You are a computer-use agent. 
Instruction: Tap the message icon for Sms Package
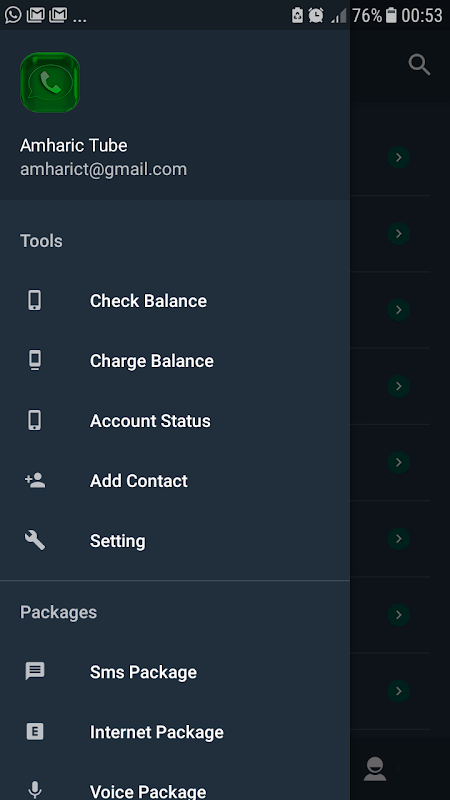(35, 671)
